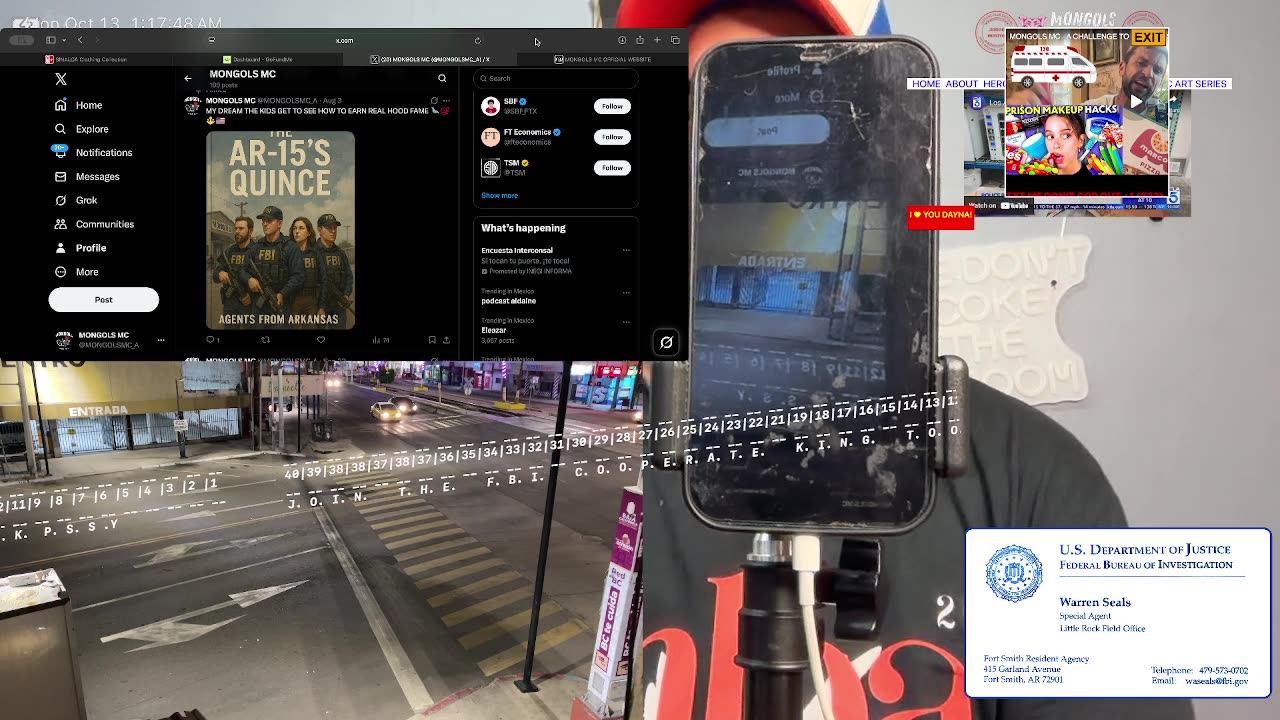Click the white Post button

click(x=104, y=300)
